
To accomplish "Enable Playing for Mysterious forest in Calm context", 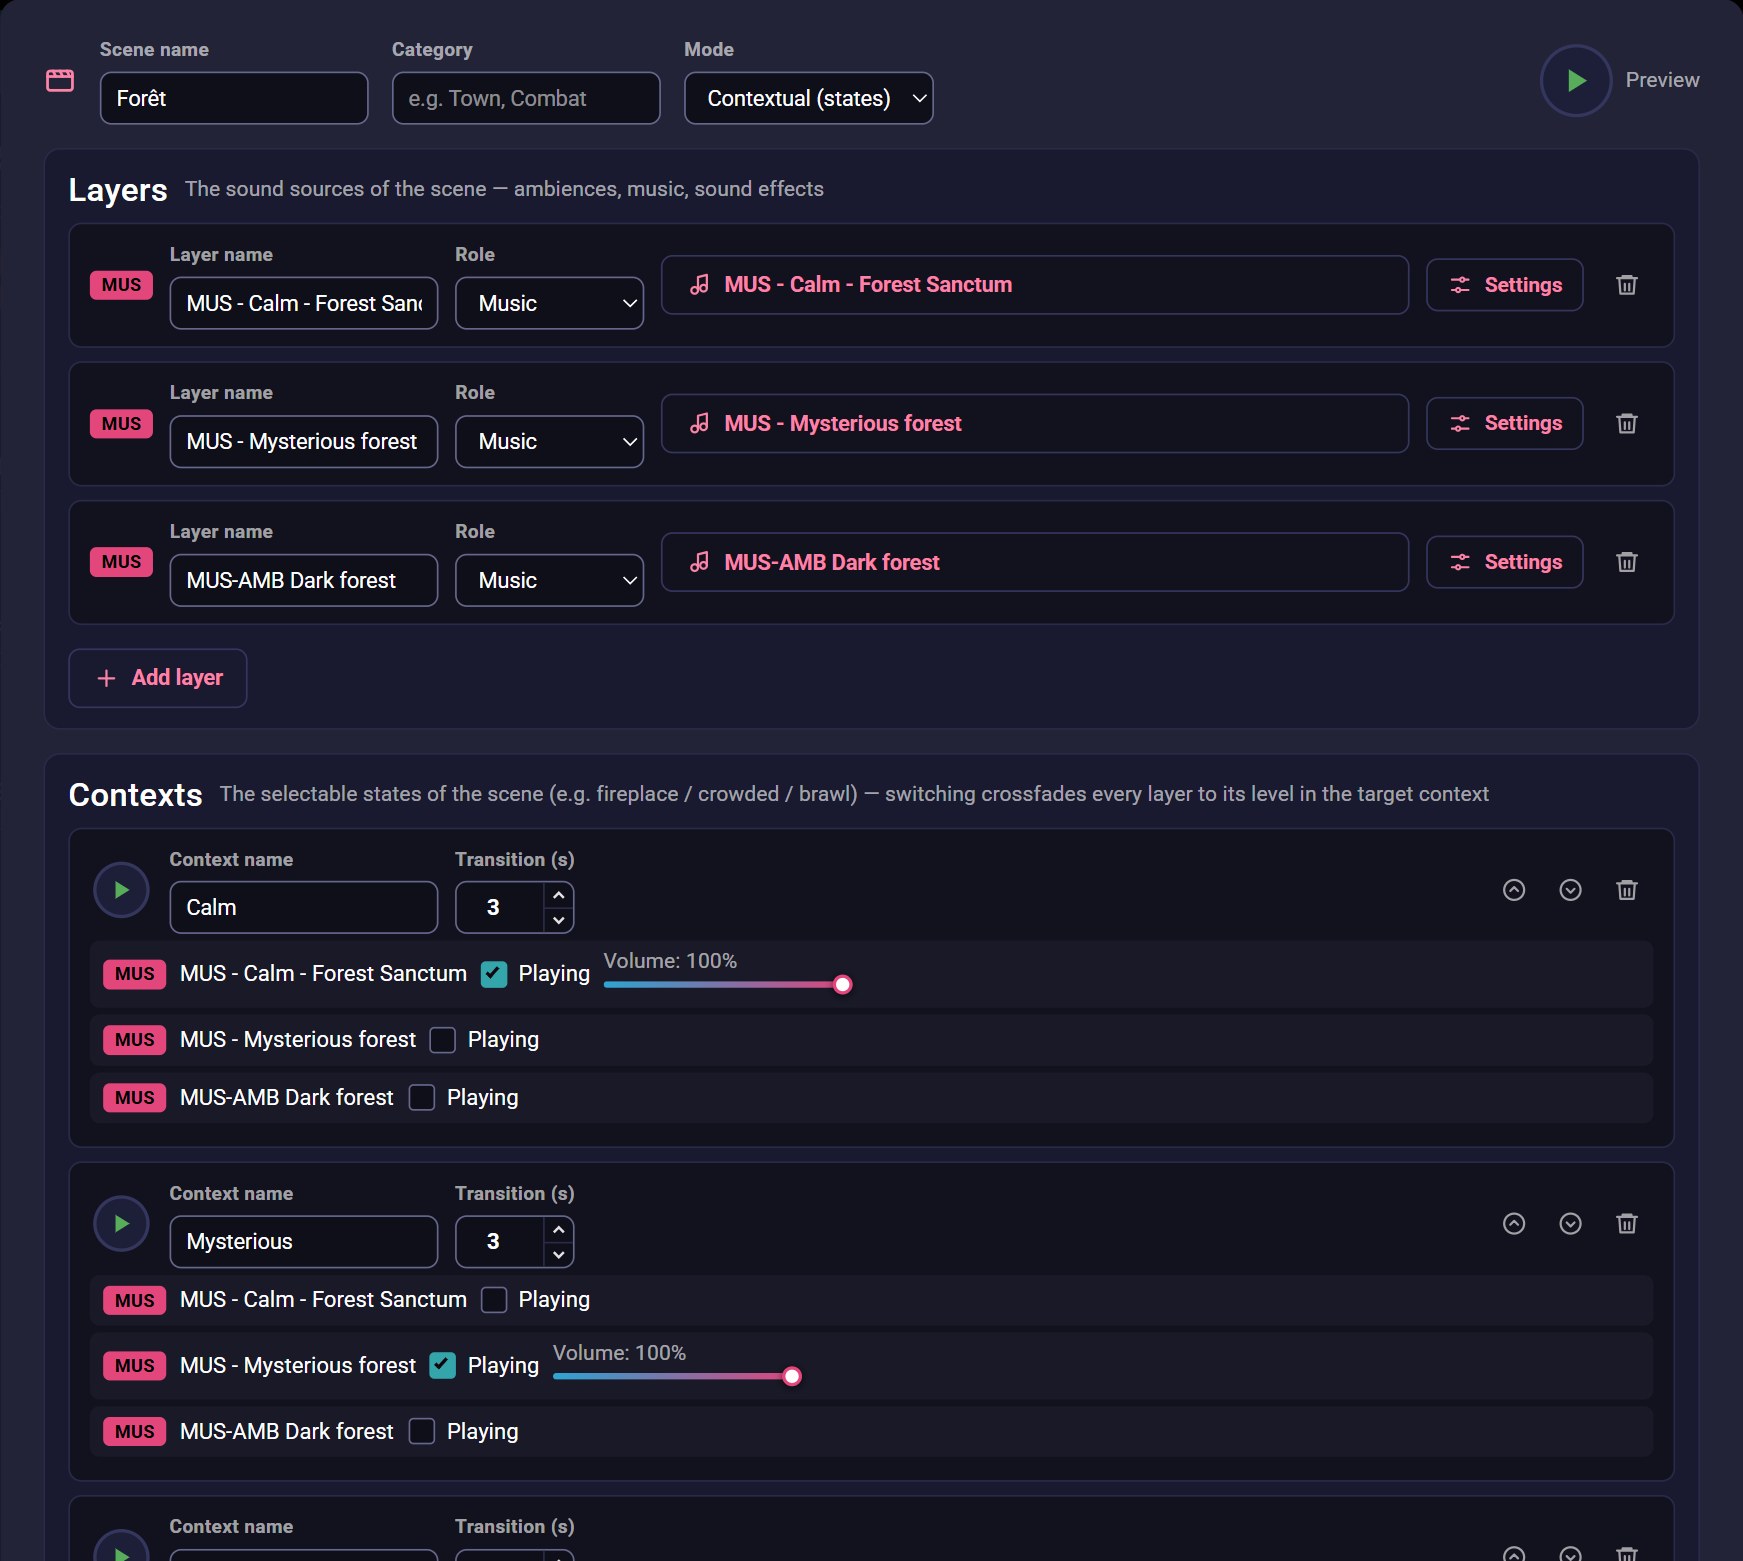I will [442, 1040].
